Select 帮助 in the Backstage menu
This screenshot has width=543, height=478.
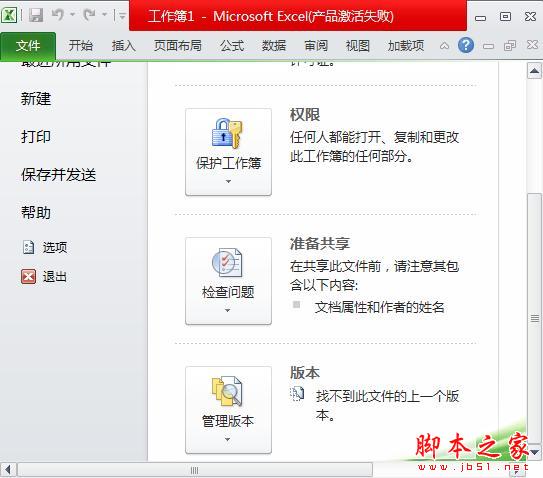(36, 213)
